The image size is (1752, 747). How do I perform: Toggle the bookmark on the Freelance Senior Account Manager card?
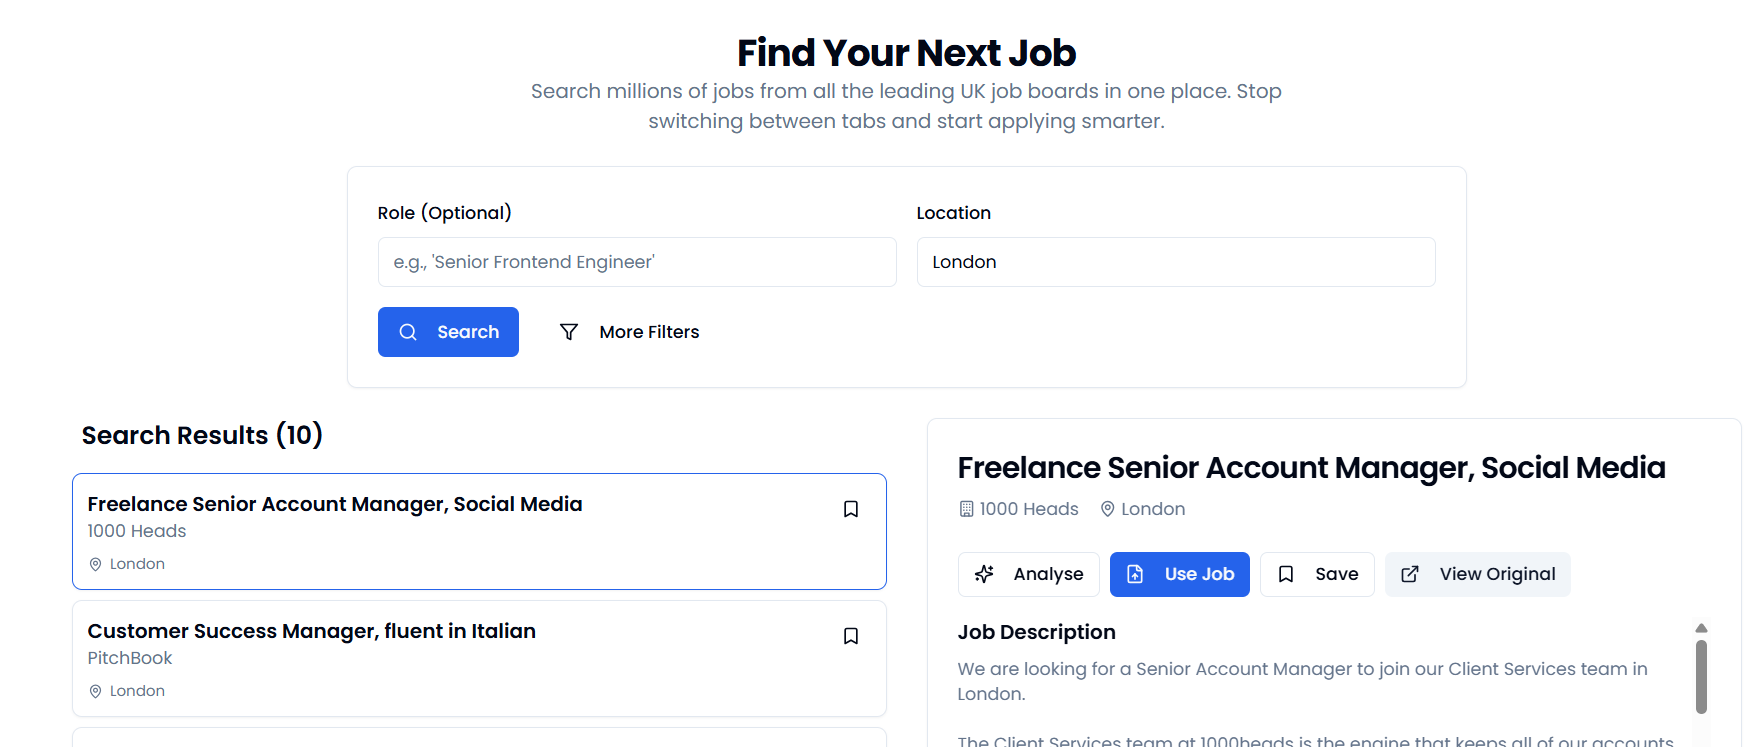[851, 509]
